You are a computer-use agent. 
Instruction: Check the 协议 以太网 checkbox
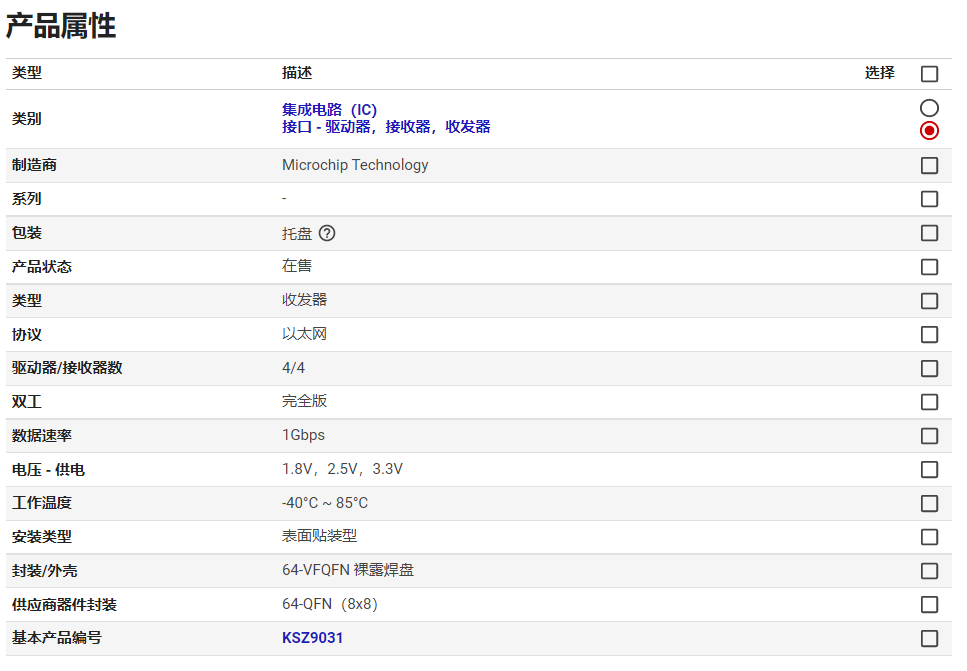point(929,334)
